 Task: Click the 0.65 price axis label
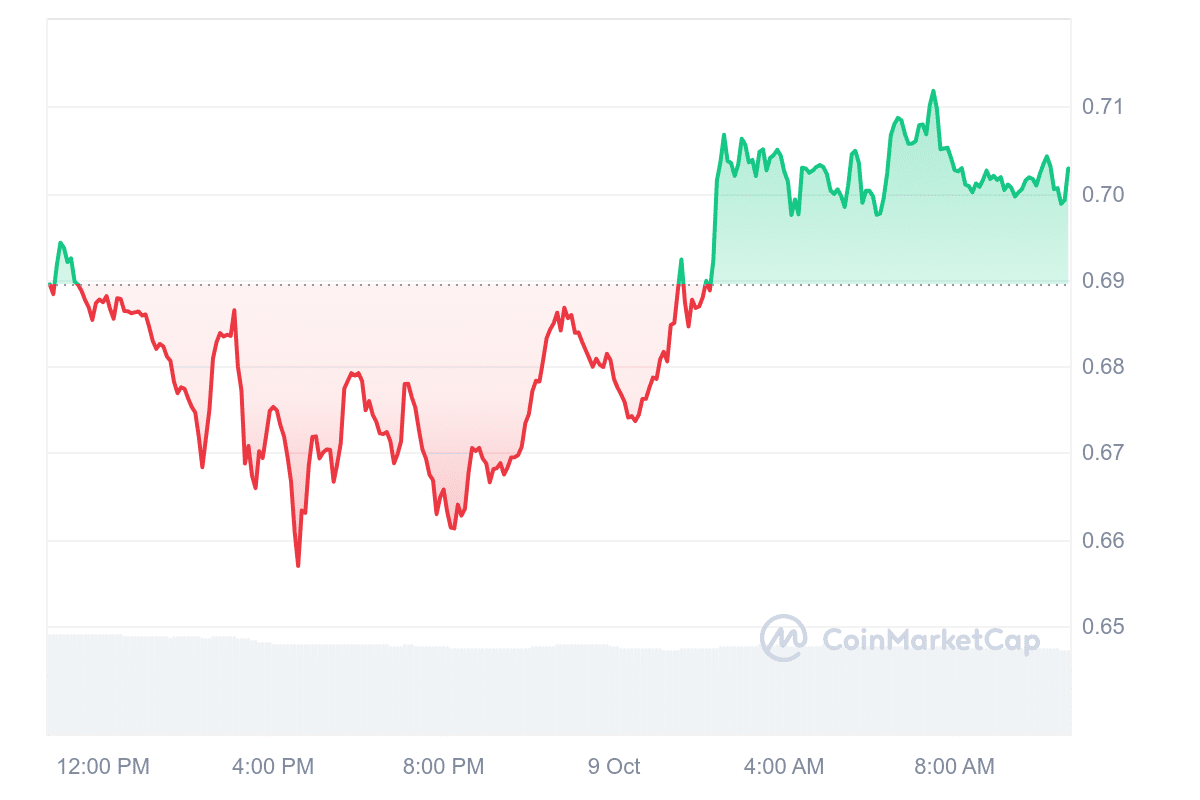tap(1101, 627)
